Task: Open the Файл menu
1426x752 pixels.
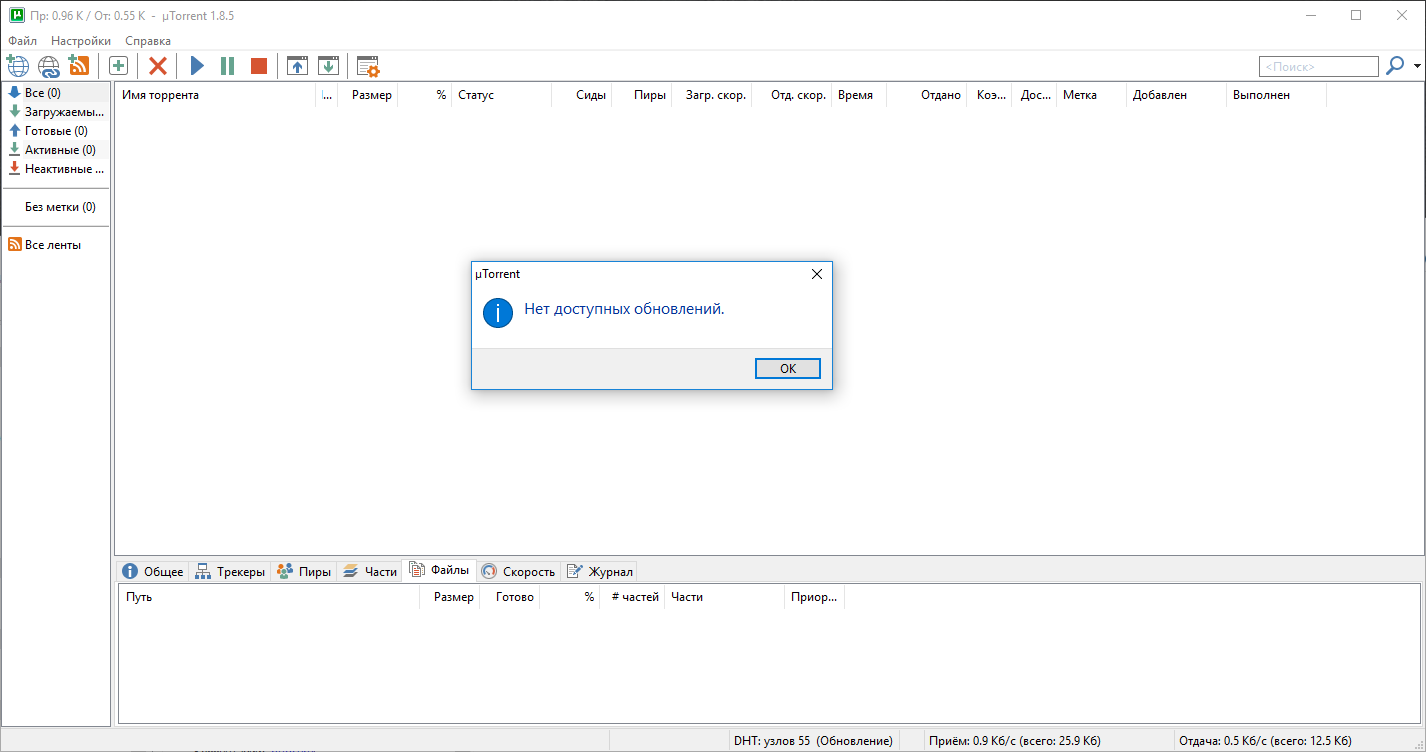Action: pos(22,41)
